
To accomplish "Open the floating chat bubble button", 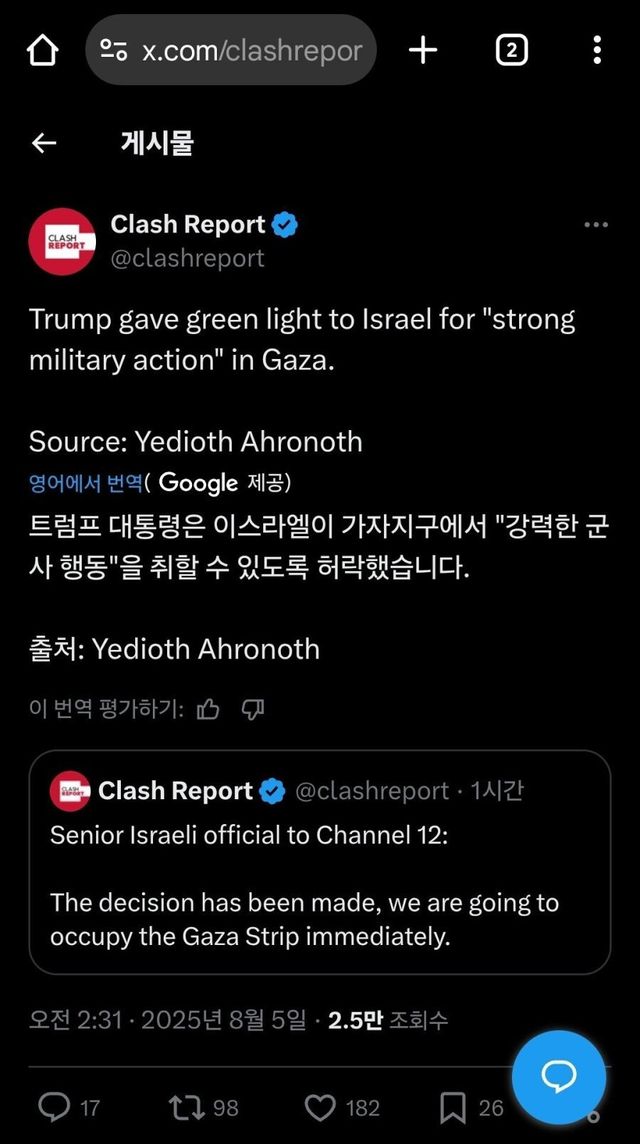I will tap(558, 1077).
